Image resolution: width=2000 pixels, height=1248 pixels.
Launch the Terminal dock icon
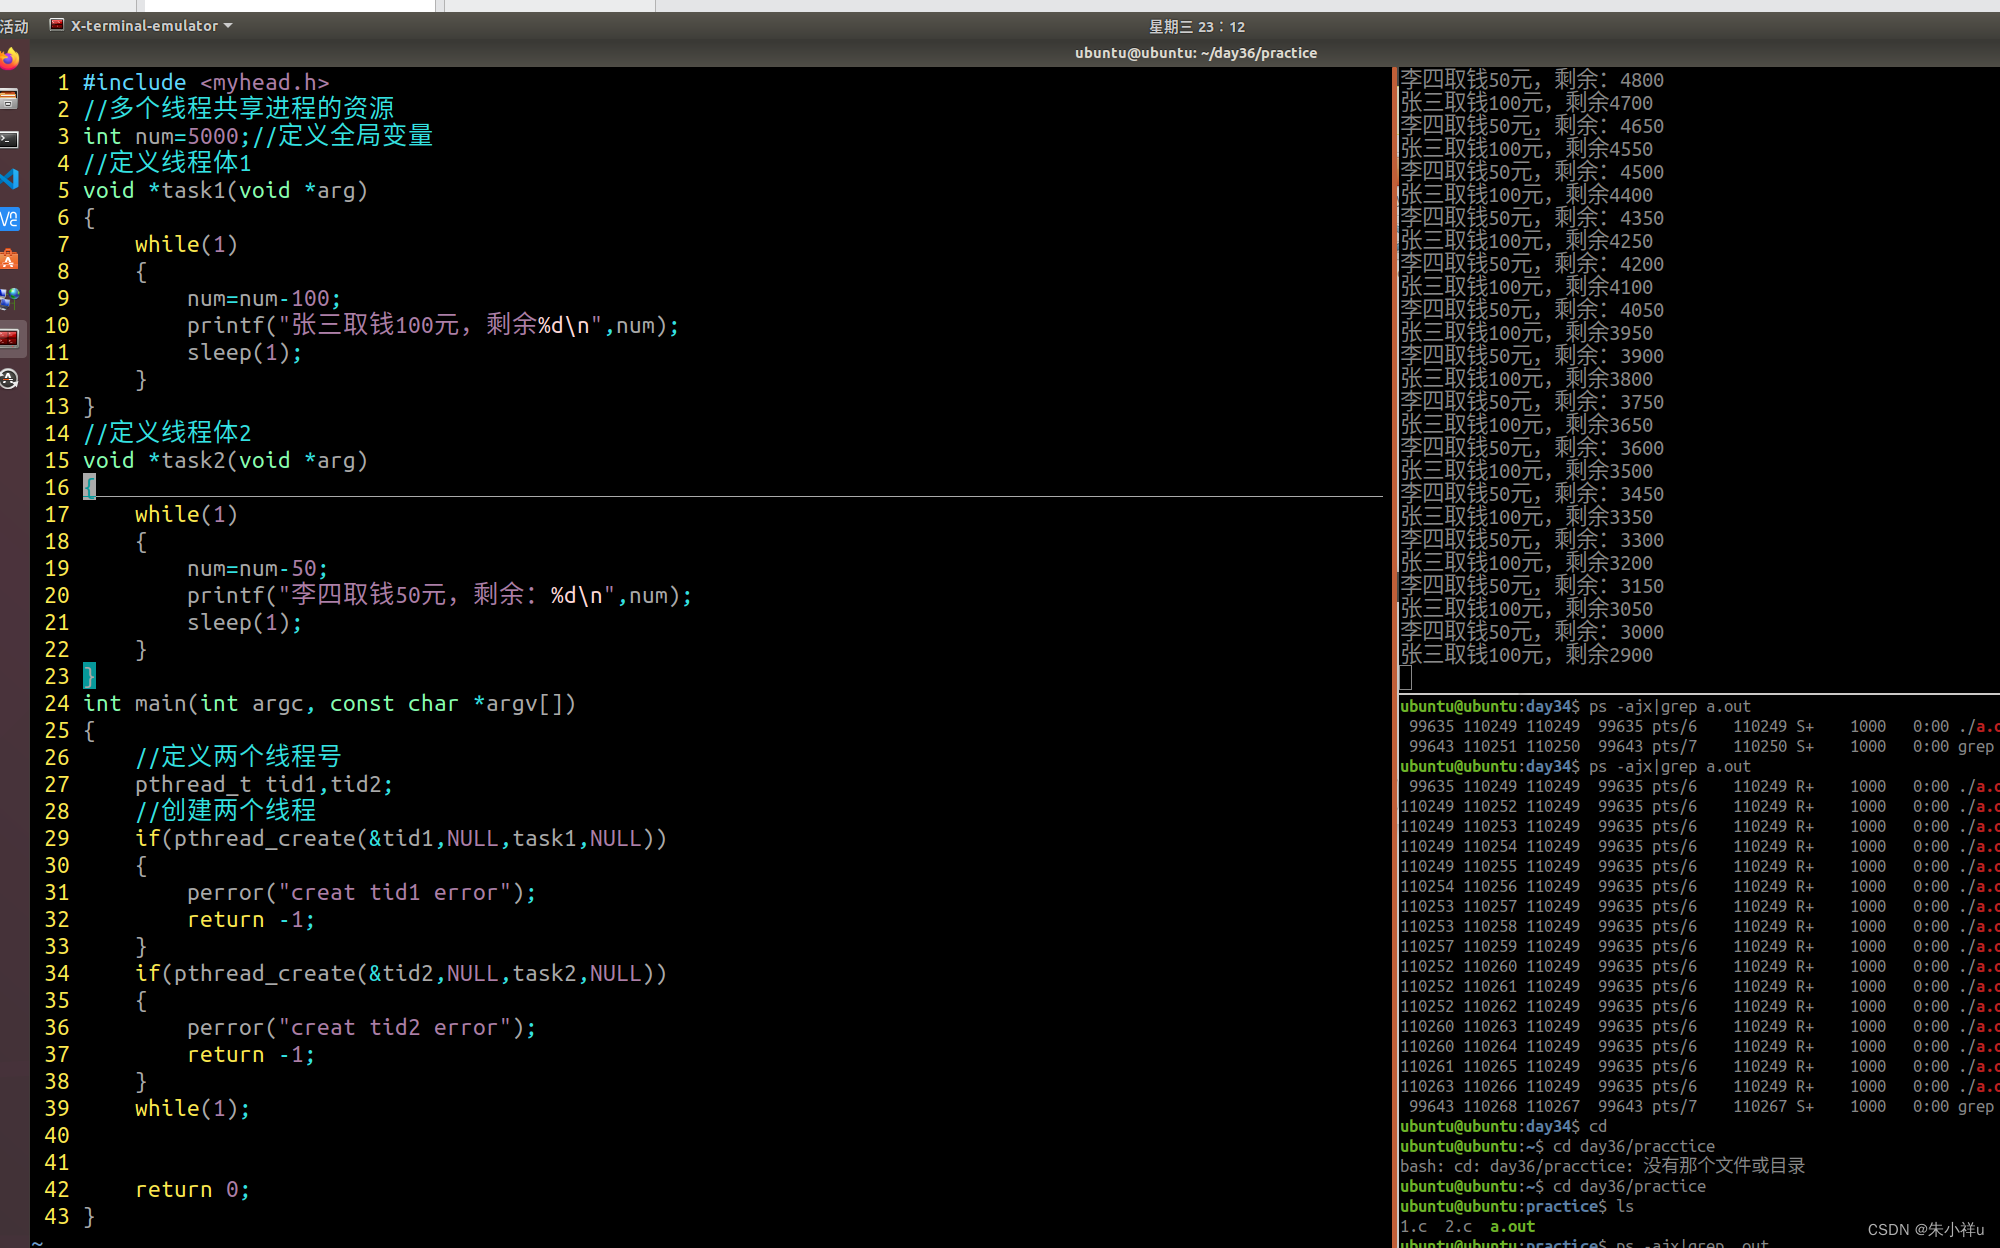[x=9, y=139]
